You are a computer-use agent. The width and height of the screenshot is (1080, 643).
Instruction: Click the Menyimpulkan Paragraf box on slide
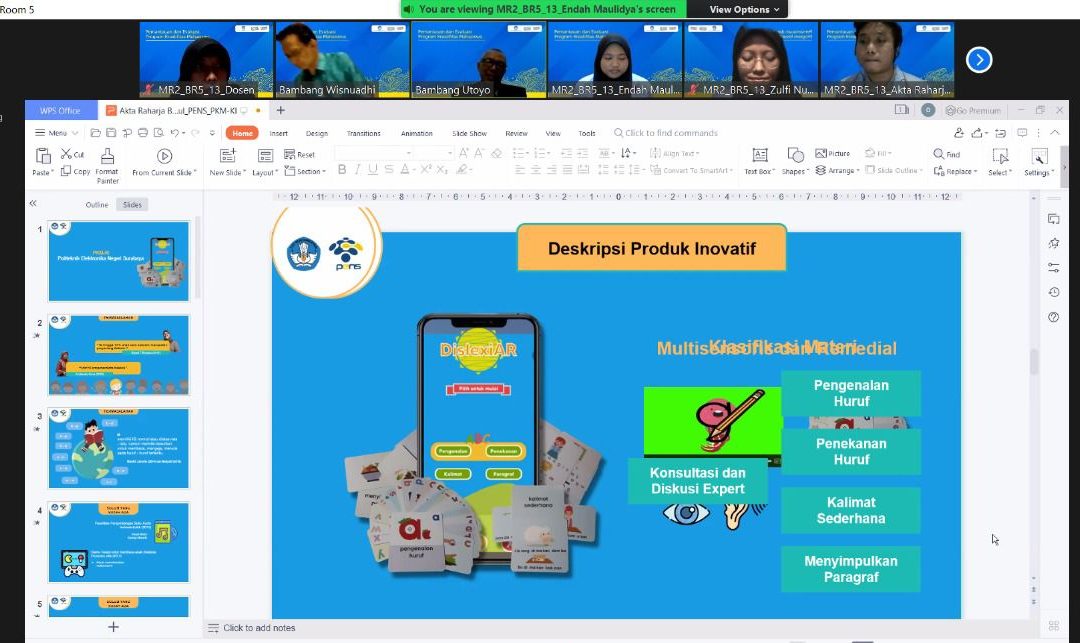point(851,569)
